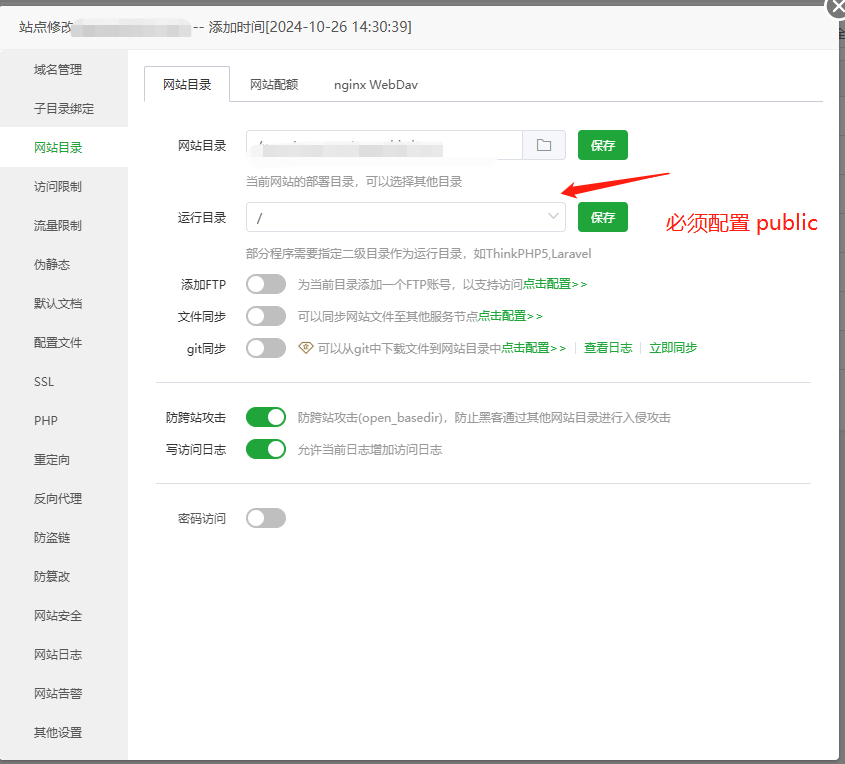This screenshot has width=845, height=764.
Task: Open SSL settings in sidebar
Action: click(x=44, y=381)
